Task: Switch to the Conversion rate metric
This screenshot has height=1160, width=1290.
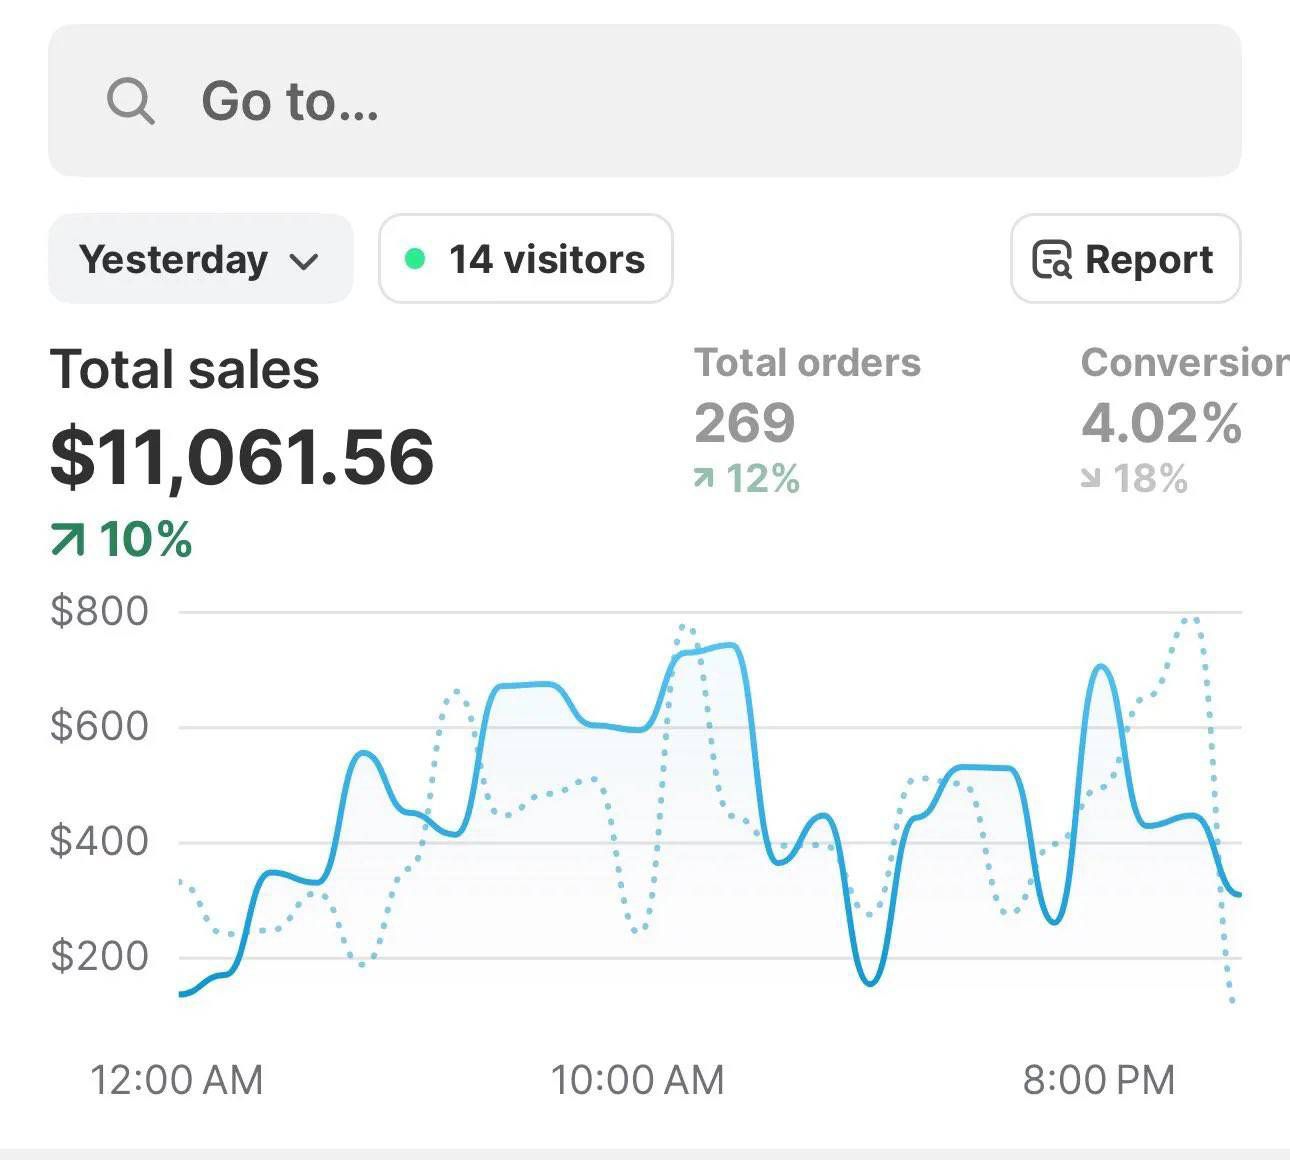Action: click(1184, 363)
